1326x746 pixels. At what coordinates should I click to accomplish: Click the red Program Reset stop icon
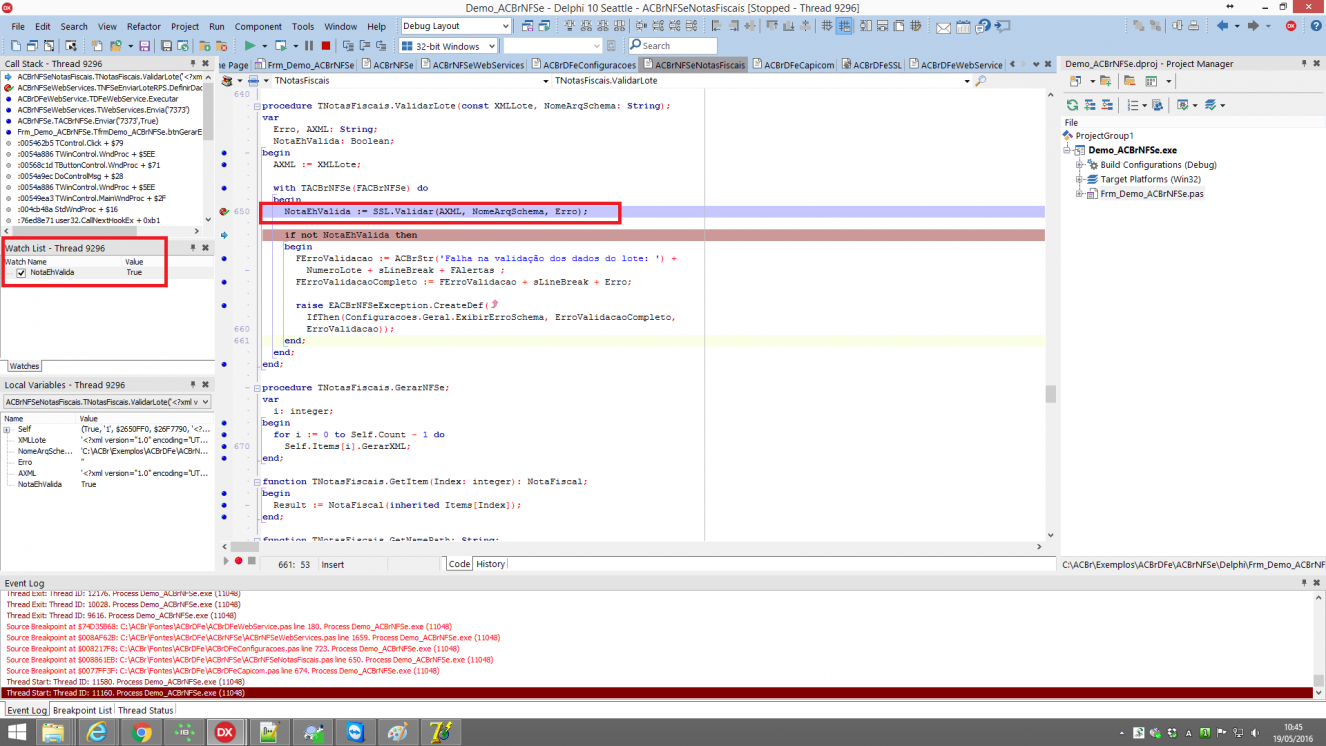pyautogui.click(x=326, y=46)
